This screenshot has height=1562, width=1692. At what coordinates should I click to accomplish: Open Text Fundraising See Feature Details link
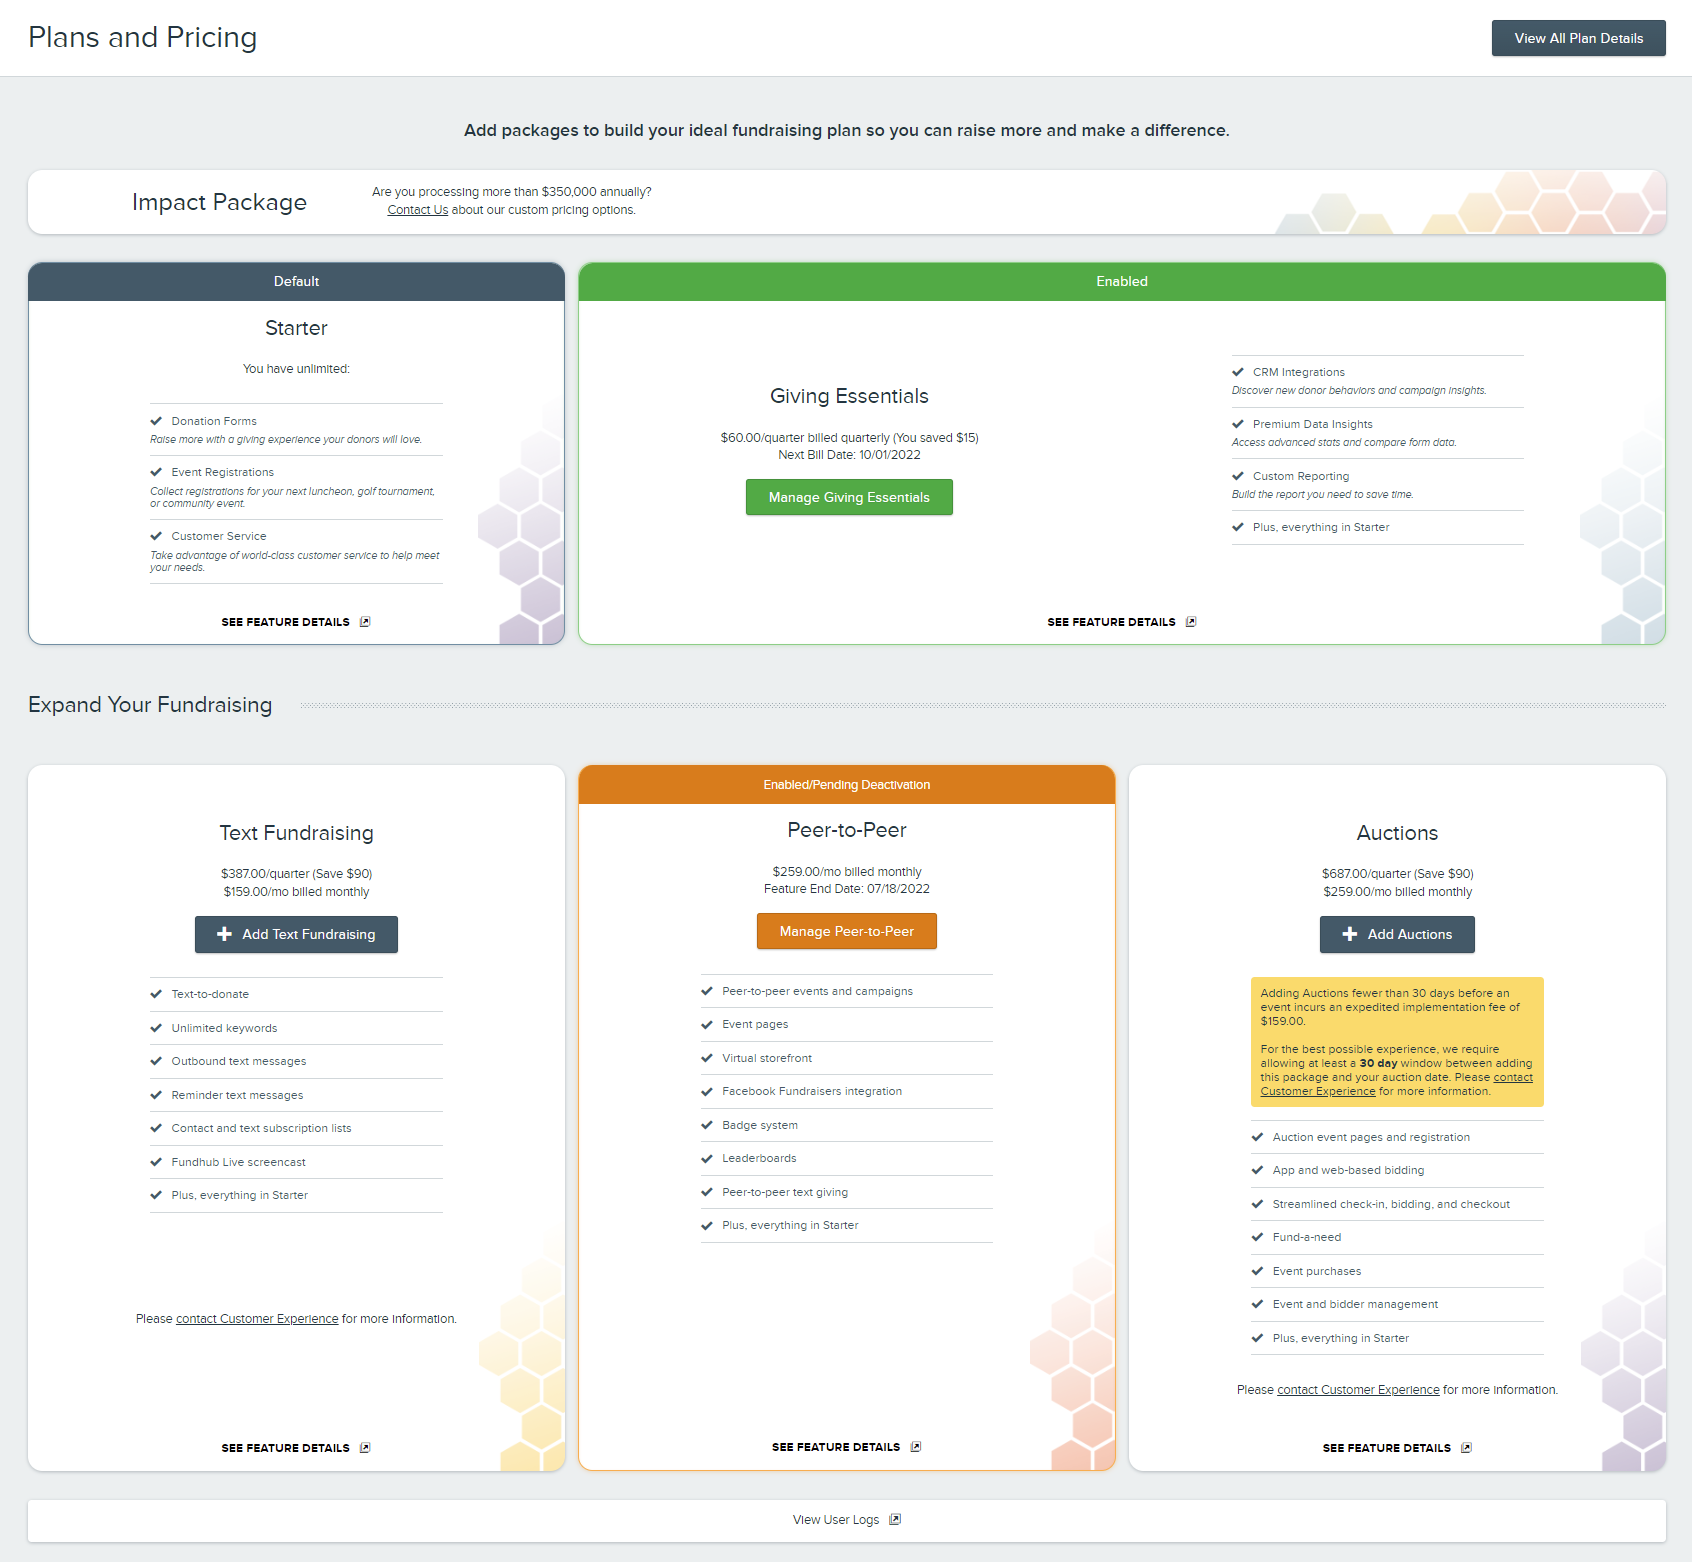tap(286, 1448)
